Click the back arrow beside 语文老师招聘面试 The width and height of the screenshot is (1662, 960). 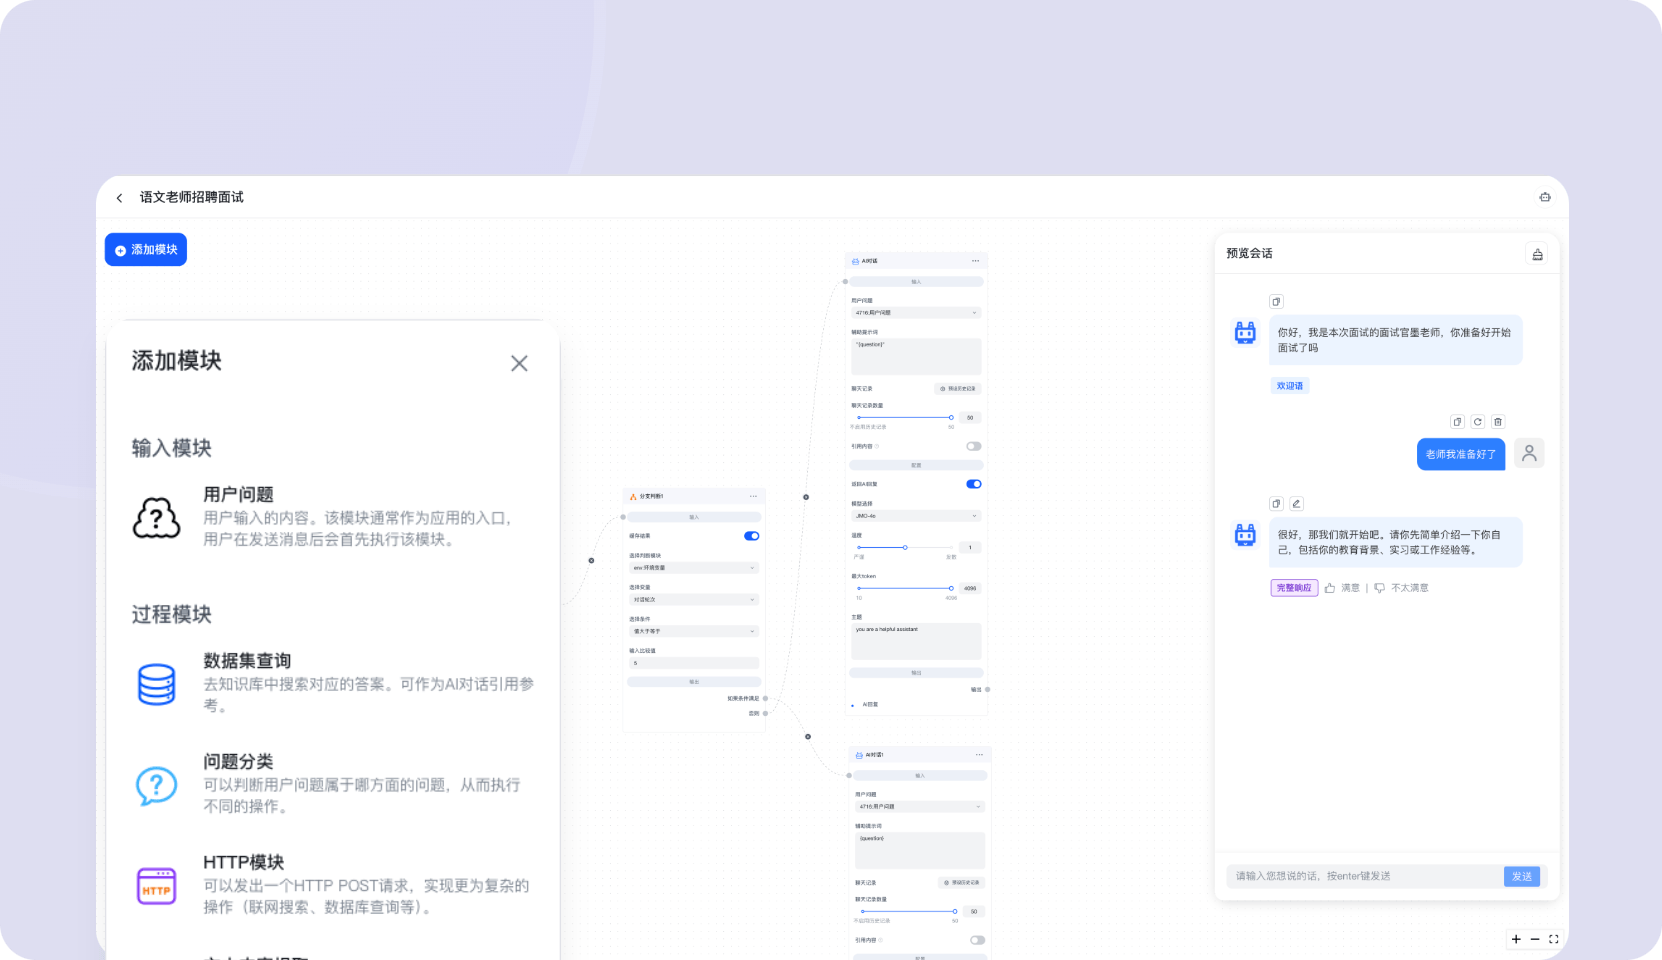click(119, 197)
